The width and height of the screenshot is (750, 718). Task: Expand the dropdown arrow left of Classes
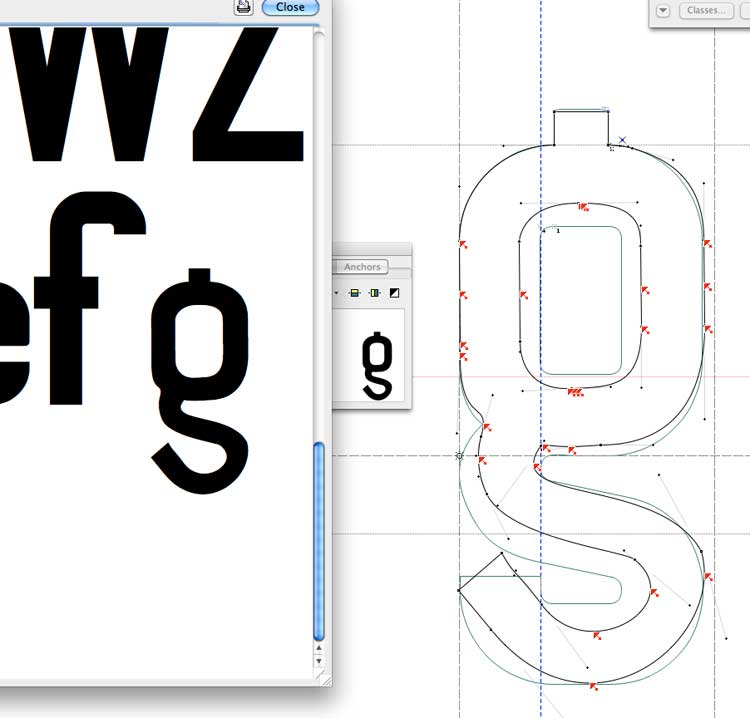(x=663, y=10)
